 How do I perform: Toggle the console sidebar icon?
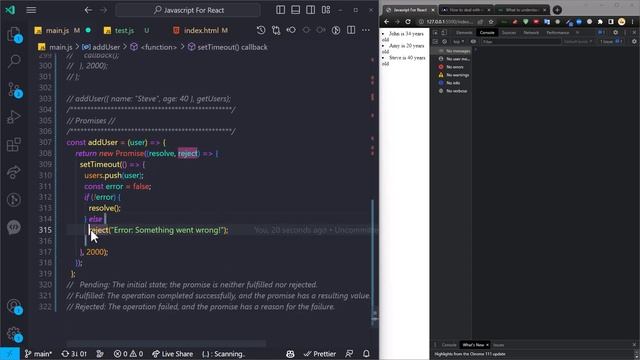pos(435,42)
